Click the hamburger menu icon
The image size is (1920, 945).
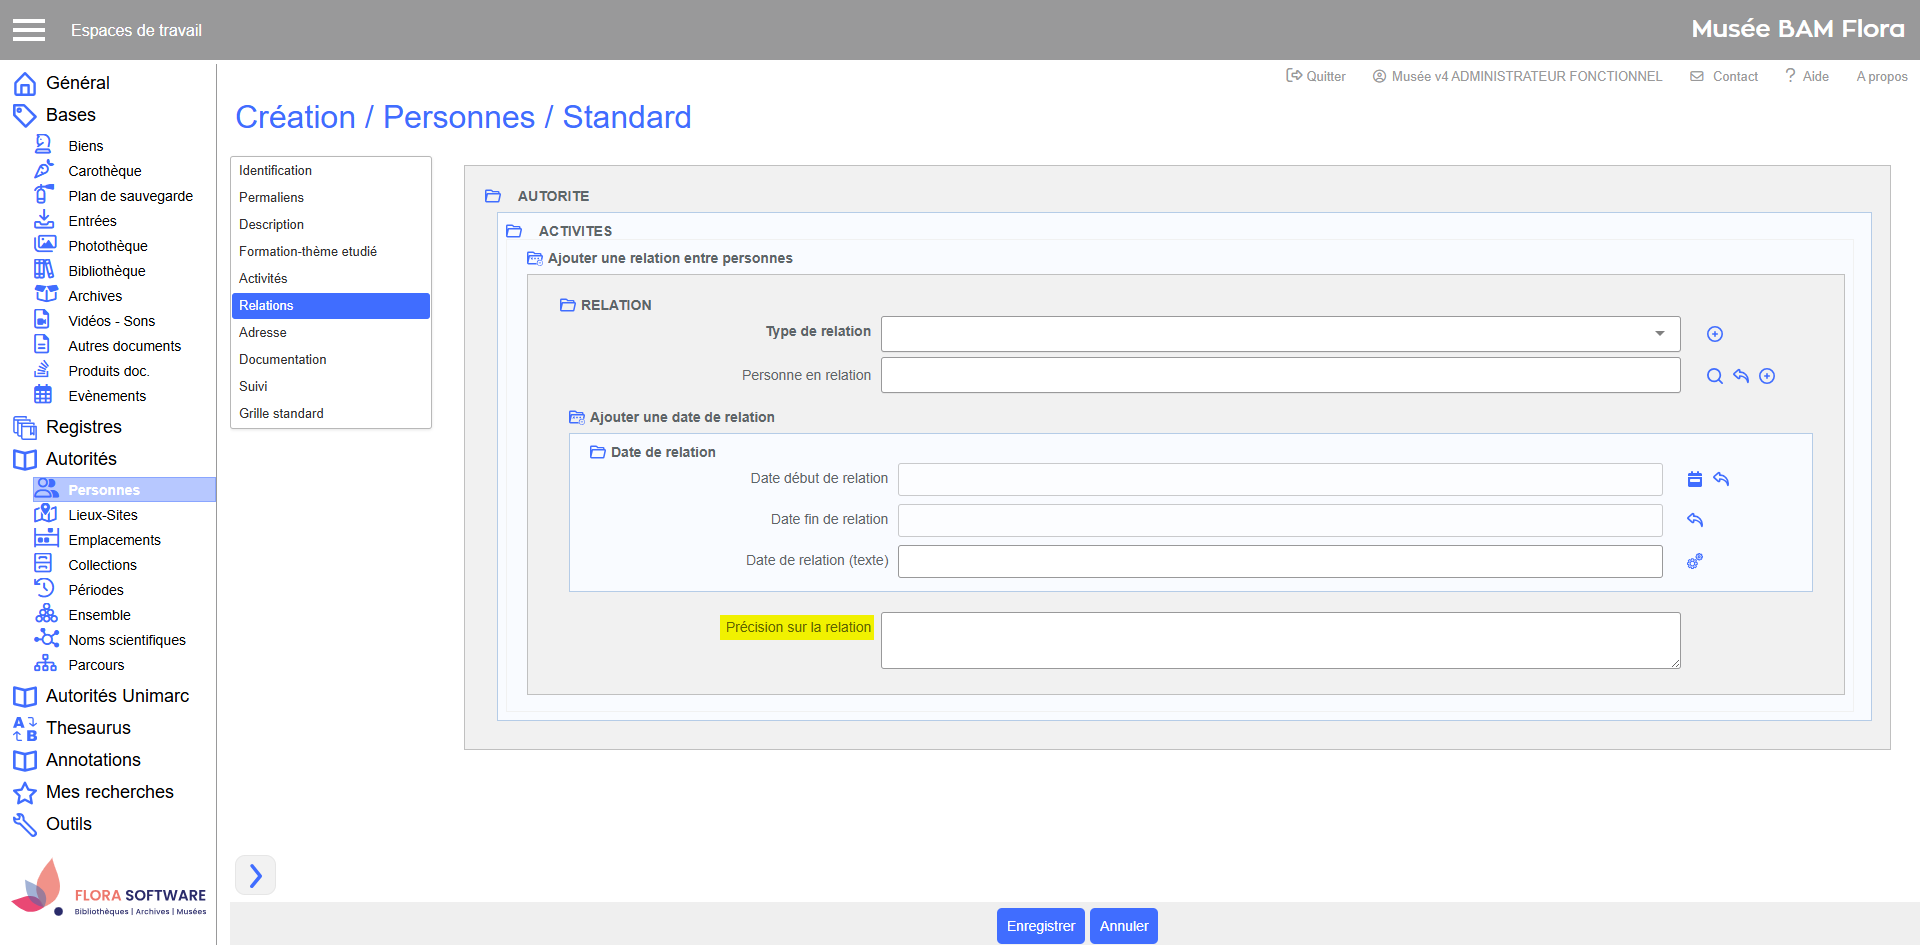29,30
